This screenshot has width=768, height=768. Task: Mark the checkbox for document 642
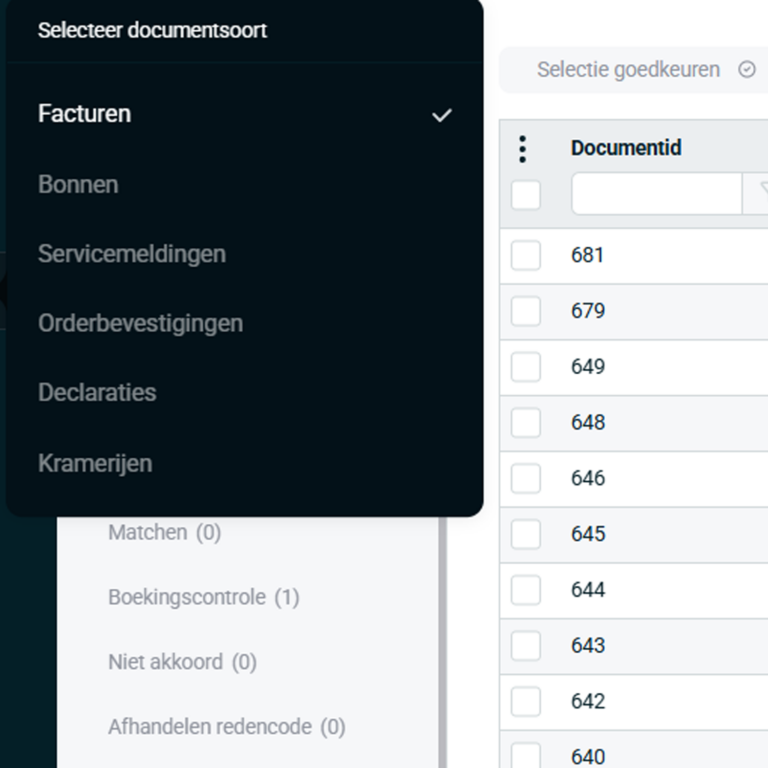coord(526,701)
